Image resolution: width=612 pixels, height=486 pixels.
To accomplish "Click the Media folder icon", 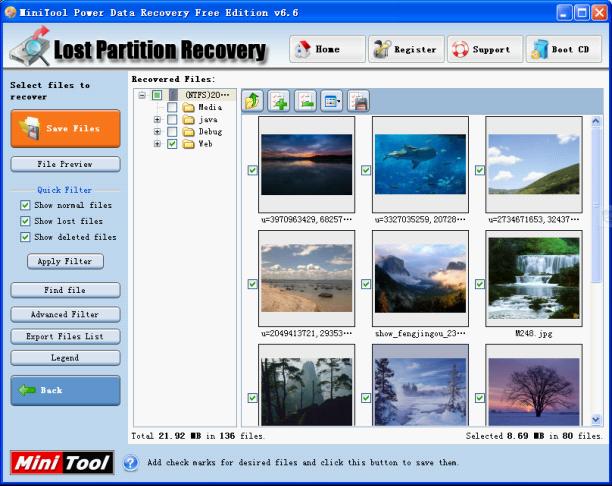I will [x=189, y=107].
